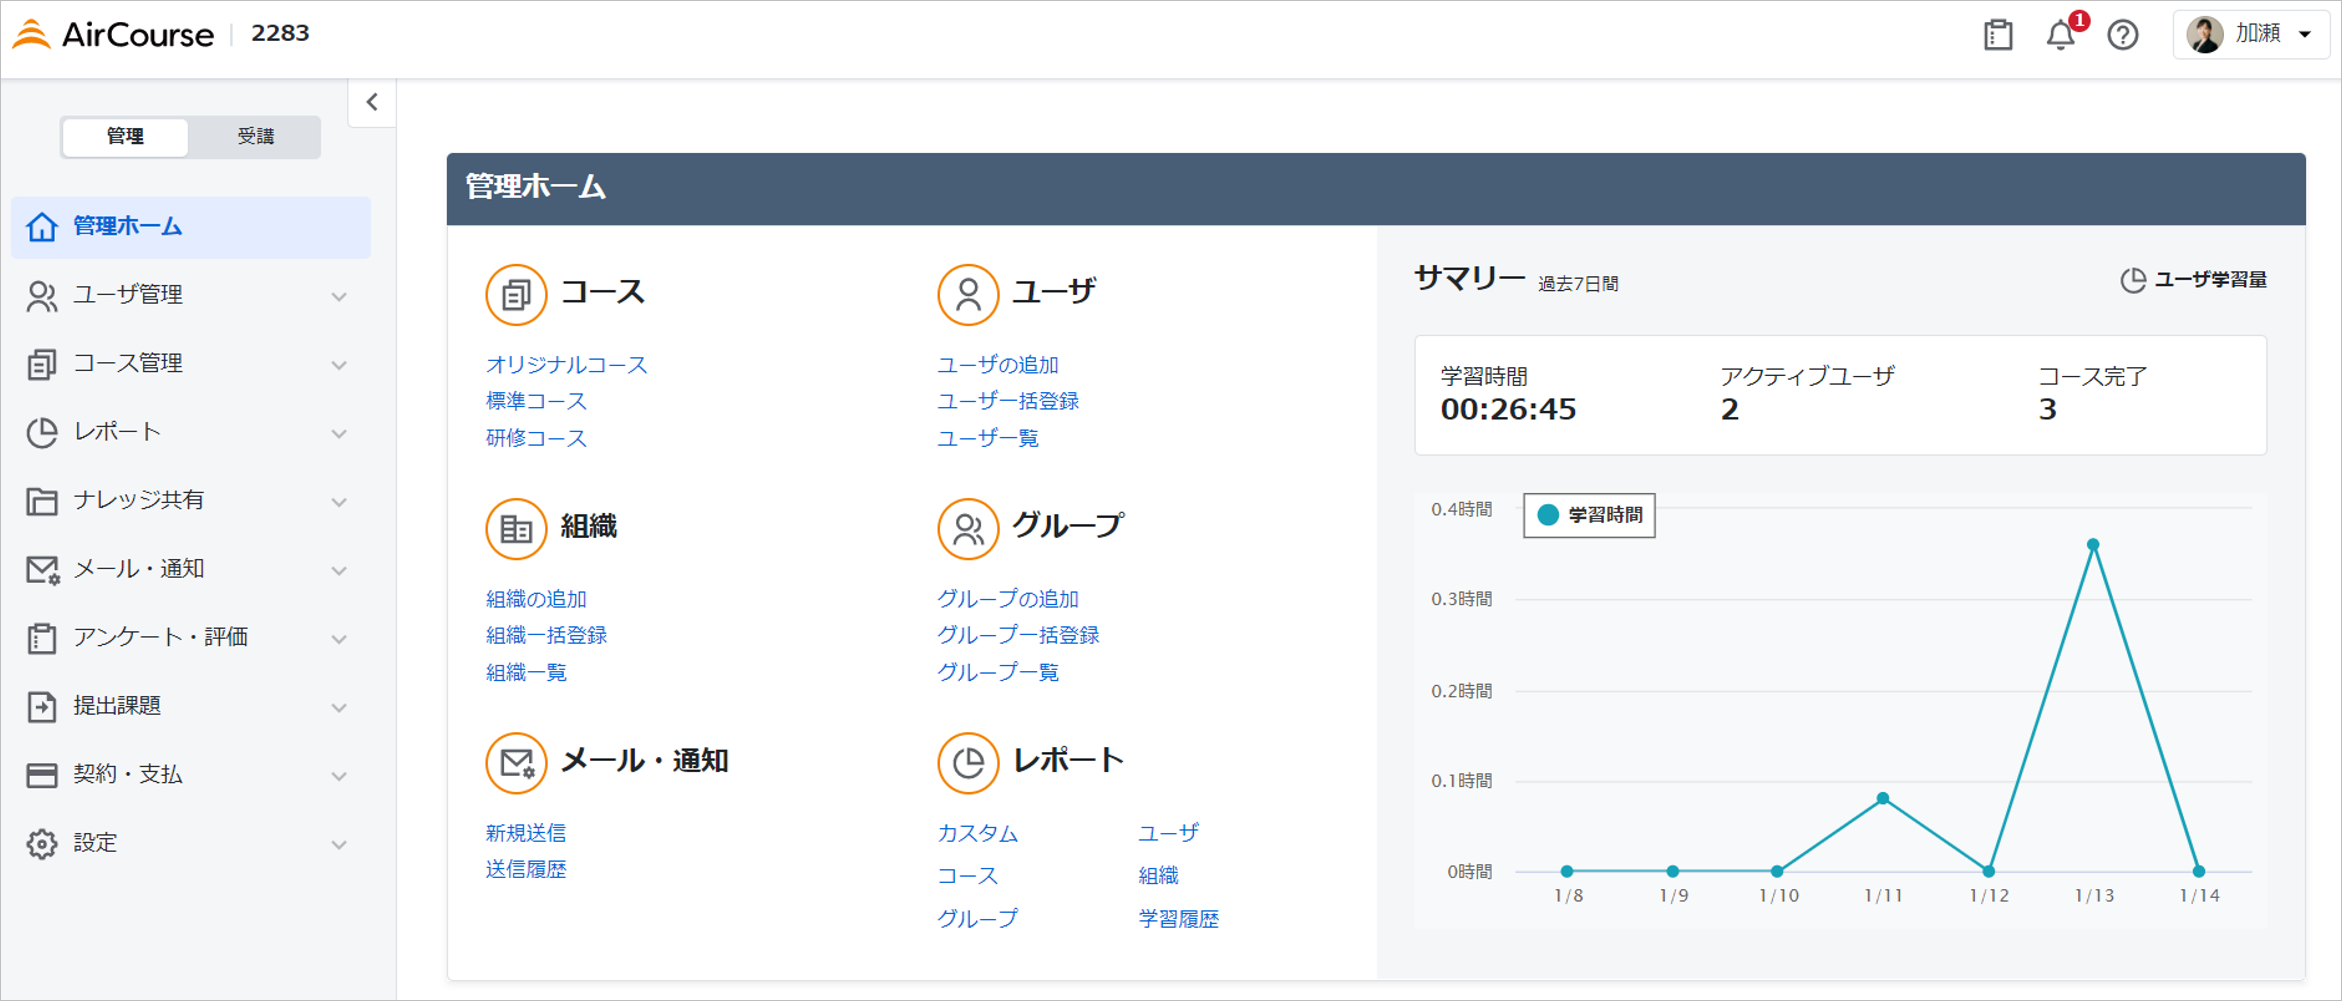Switch to 受講 mode toggle
This screenshot has width=2342, height=1001.
click(x=255, y=136)
